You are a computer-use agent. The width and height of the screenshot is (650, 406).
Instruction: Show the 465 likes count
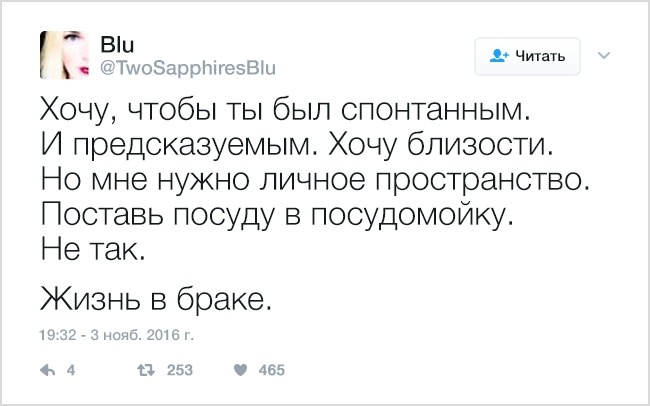pos(272,369)
